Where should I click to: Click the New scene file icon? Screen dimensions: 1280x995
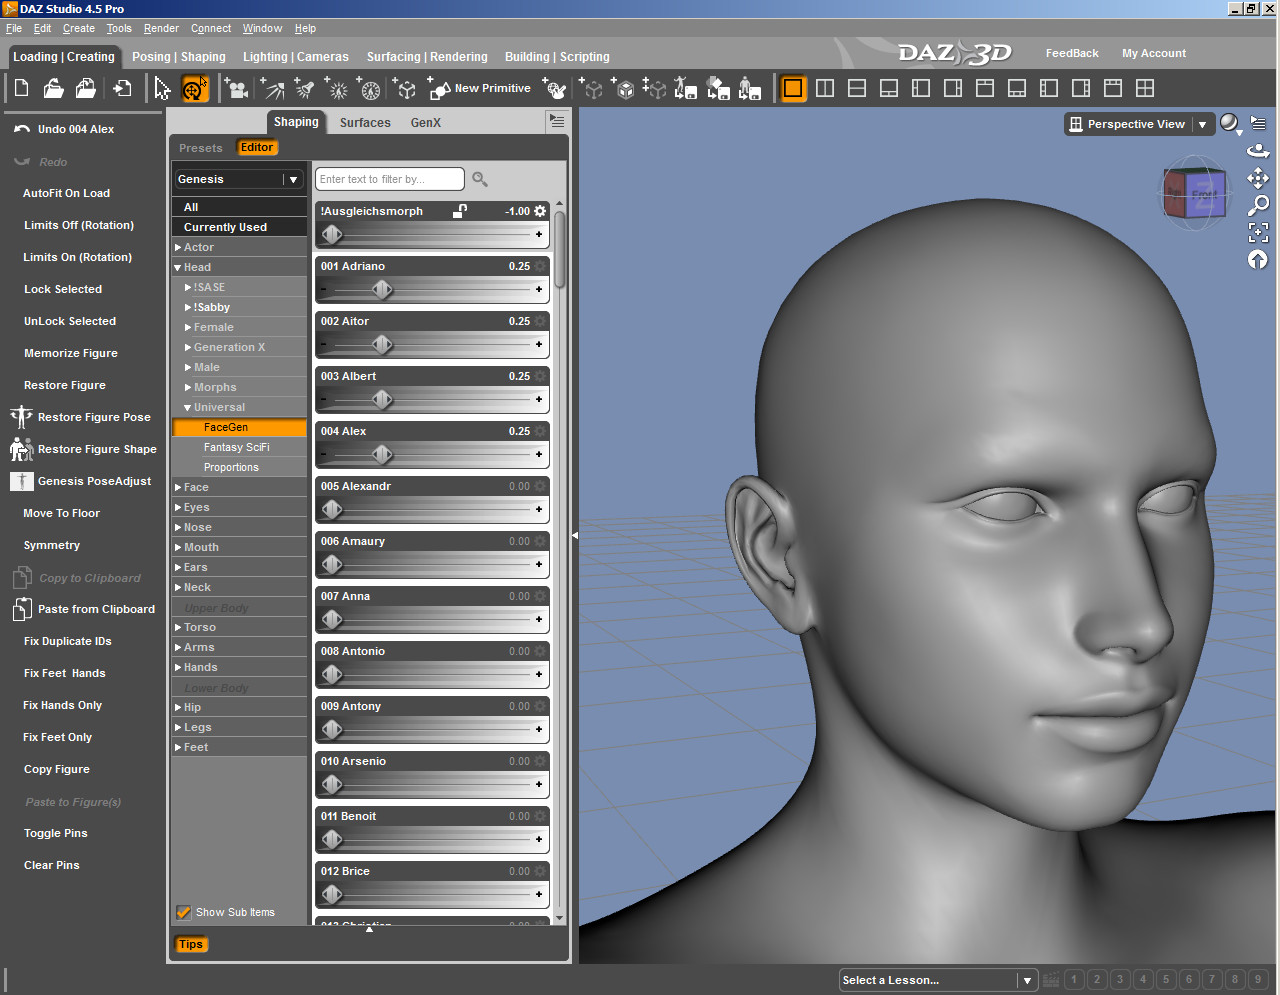(x=21, y=89)
